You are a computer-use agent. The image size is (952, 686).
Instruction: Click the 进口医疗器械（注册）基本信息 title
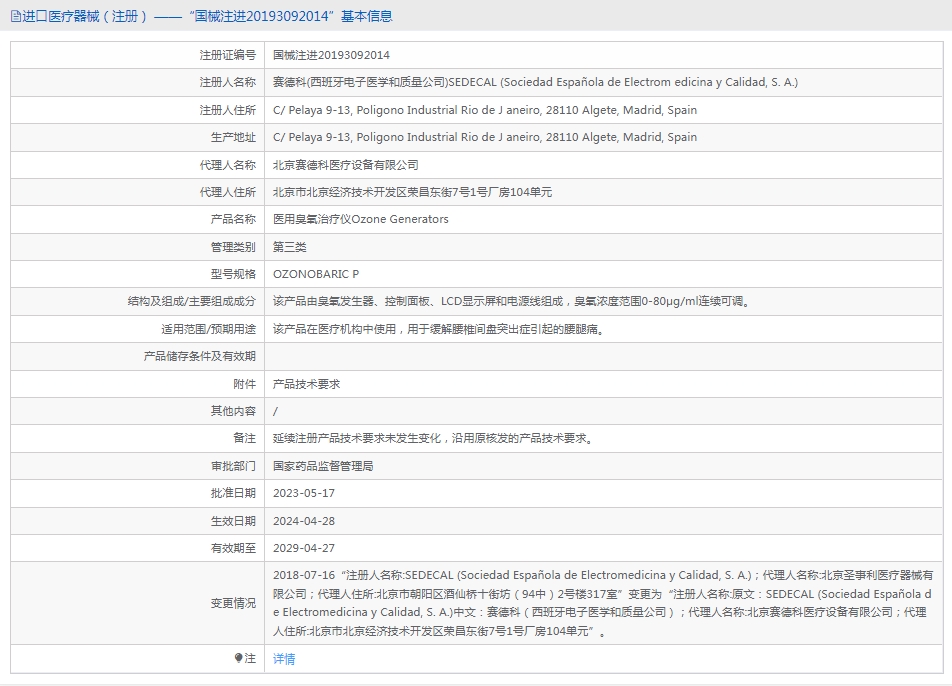207,16
